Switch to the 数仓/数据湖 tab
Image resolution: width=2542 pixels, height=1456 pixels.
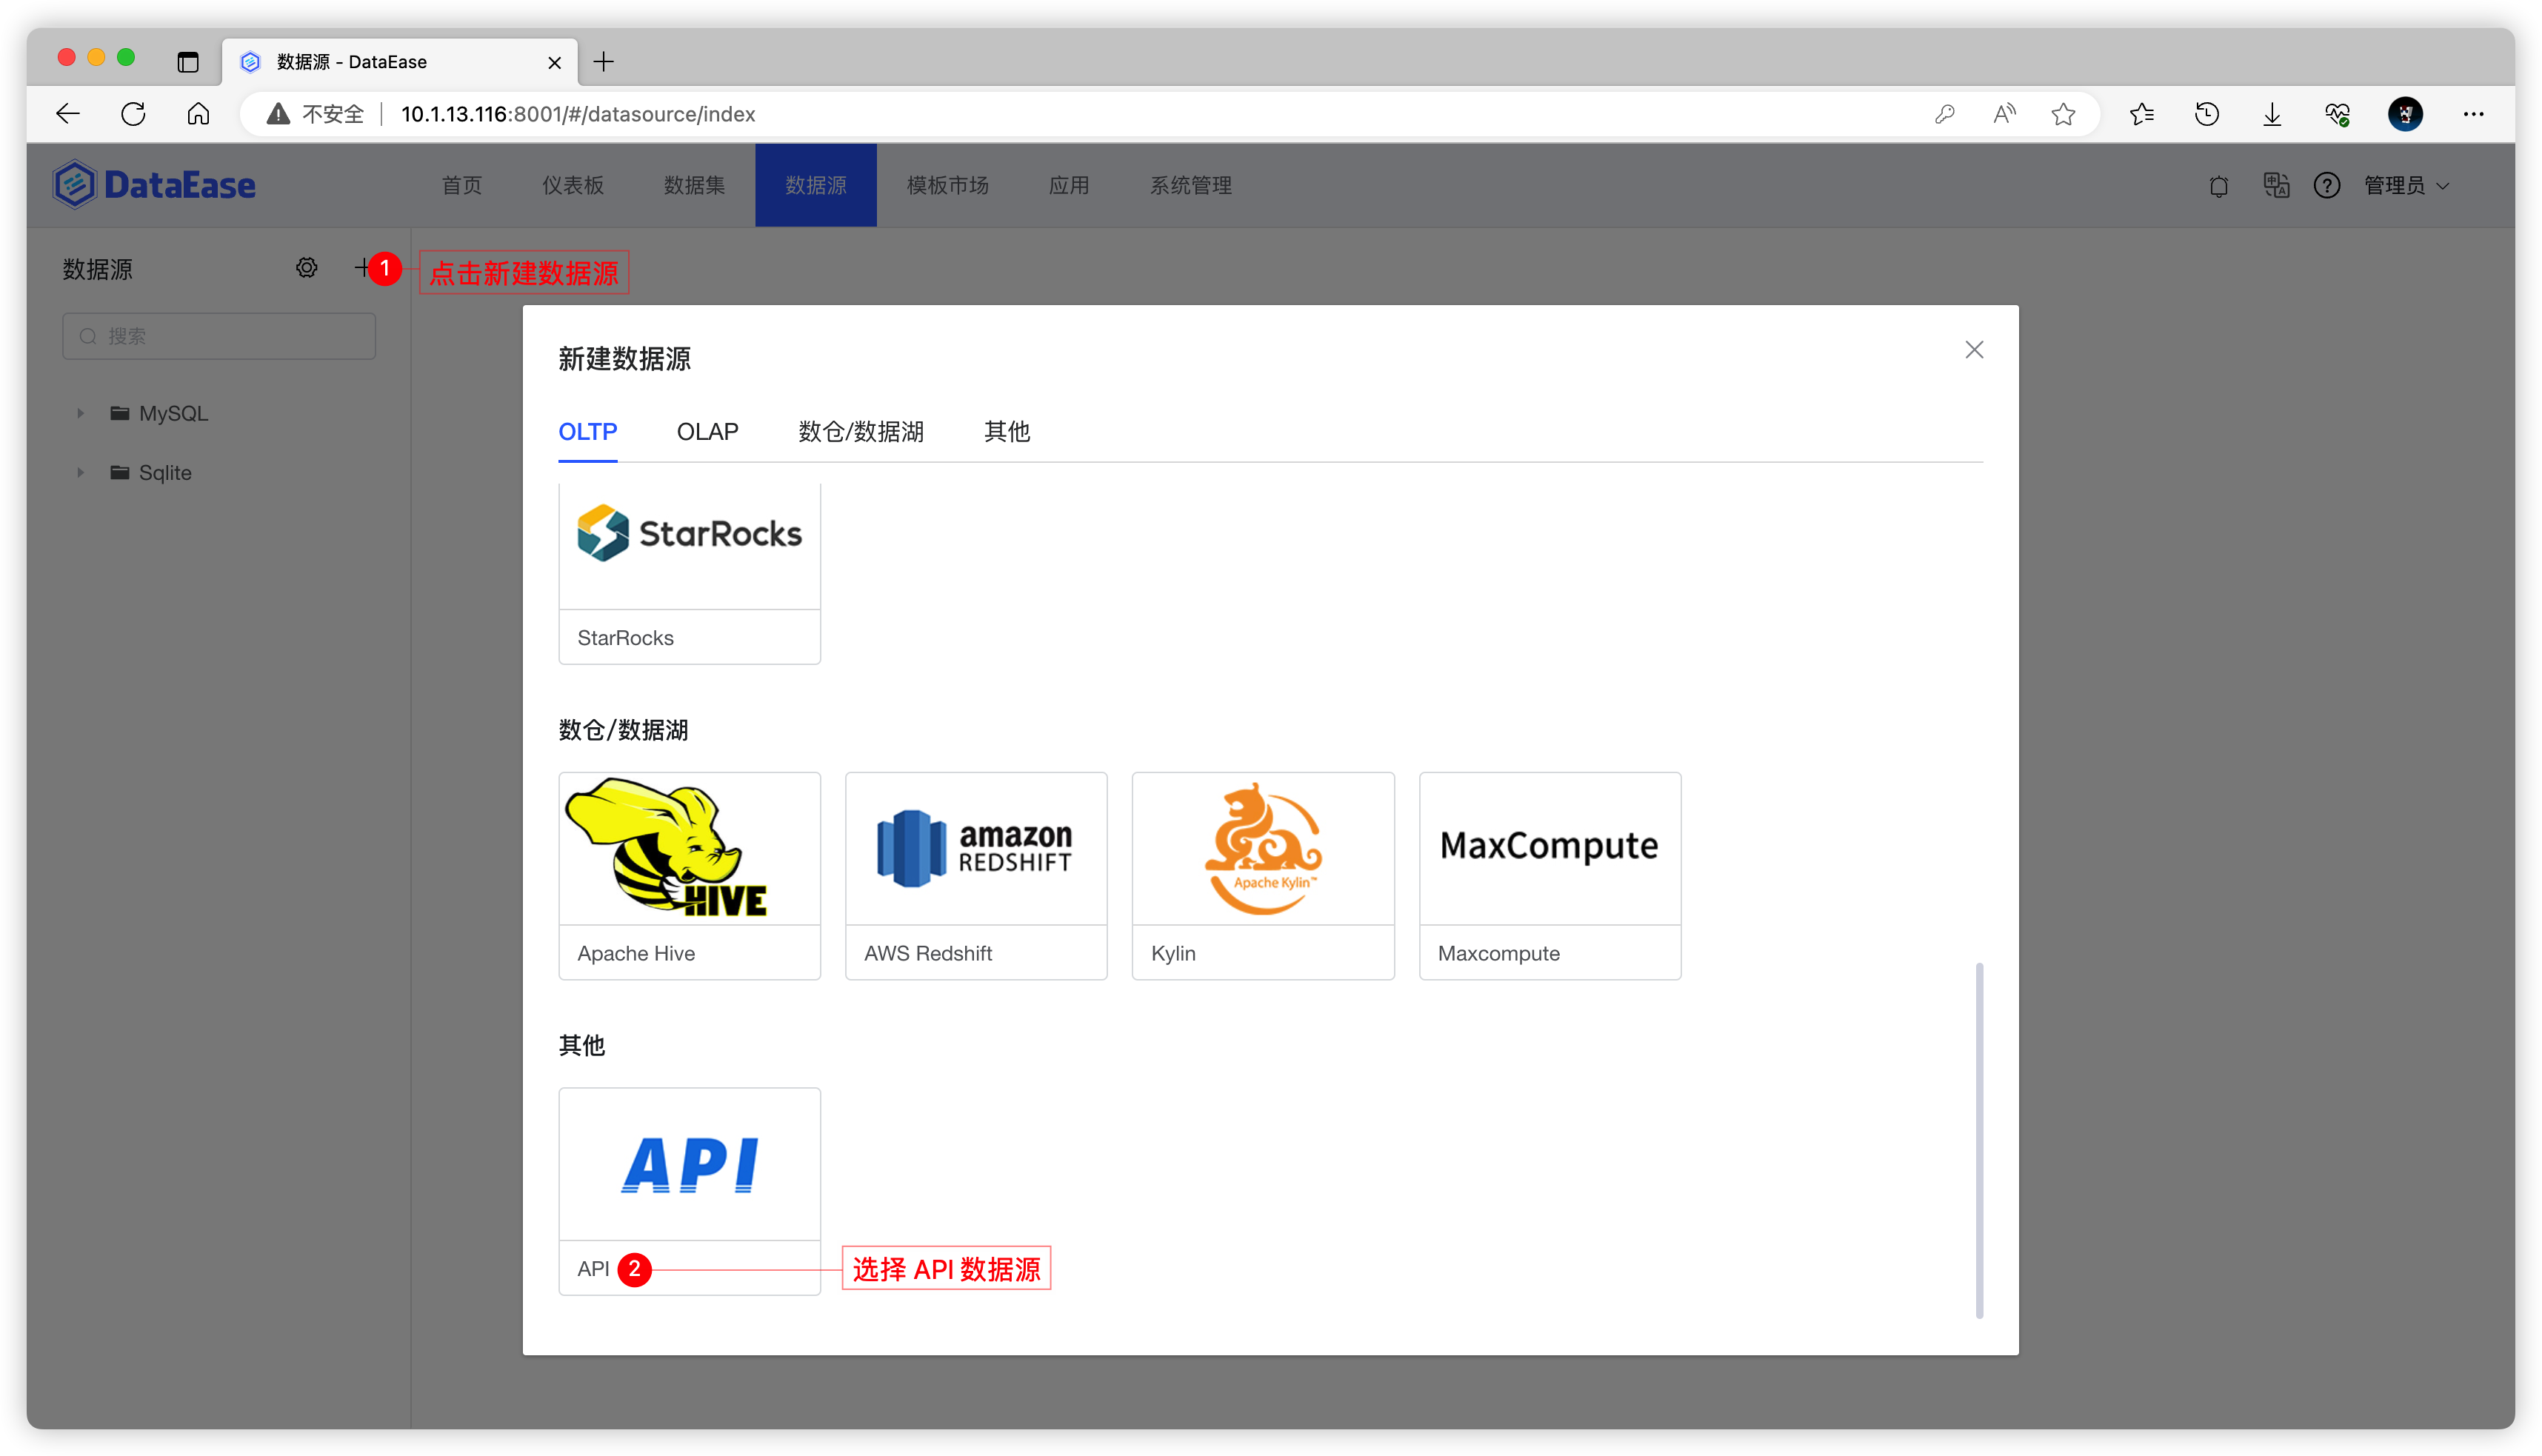pyautogui.click(x=861, y=431)
